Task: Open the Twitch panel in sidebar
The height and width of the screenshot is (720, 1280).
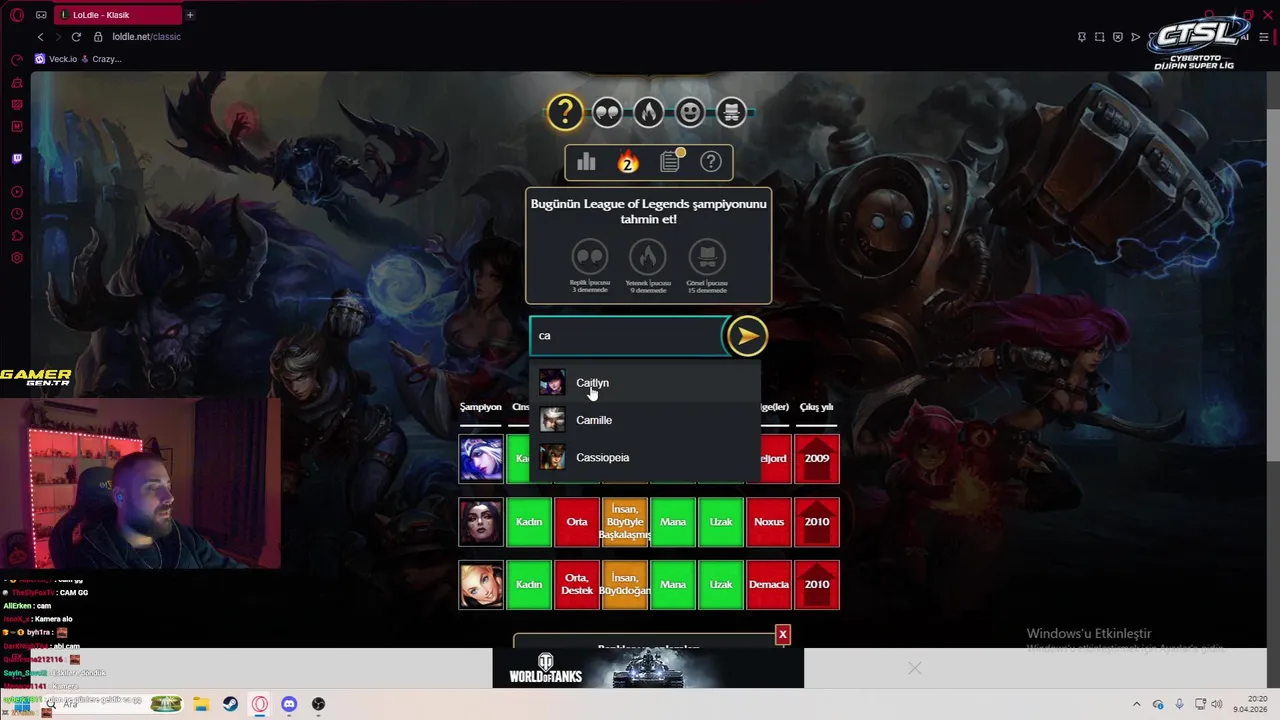Action: pos(17,159)
